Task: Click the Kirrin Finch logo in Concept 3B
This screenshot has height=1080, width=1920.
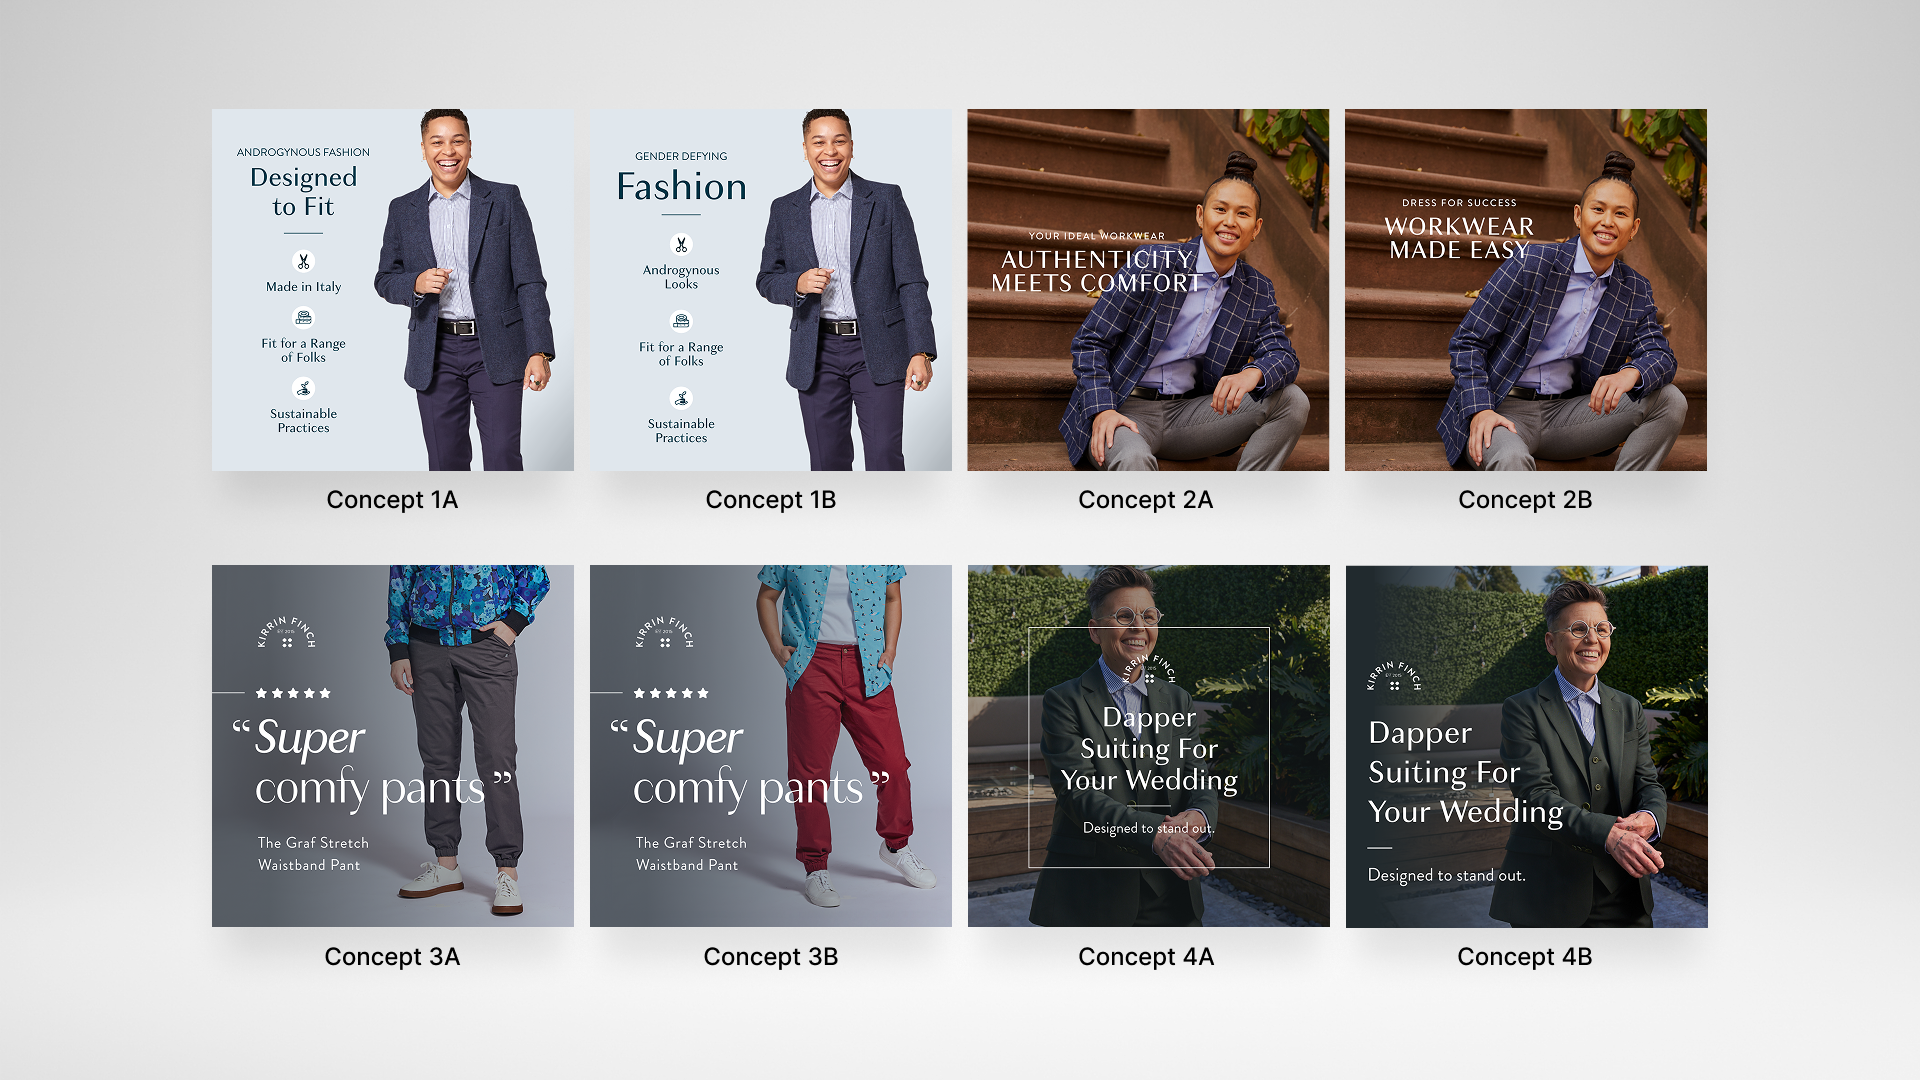Action: [x=665, y=633]
